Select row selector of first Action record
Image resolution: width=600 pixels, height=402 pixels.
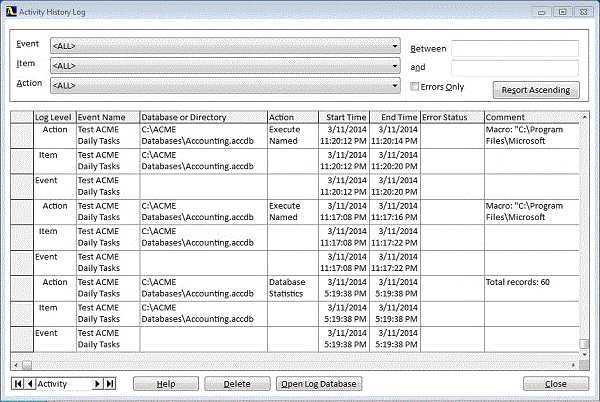(x=22, y=135)
